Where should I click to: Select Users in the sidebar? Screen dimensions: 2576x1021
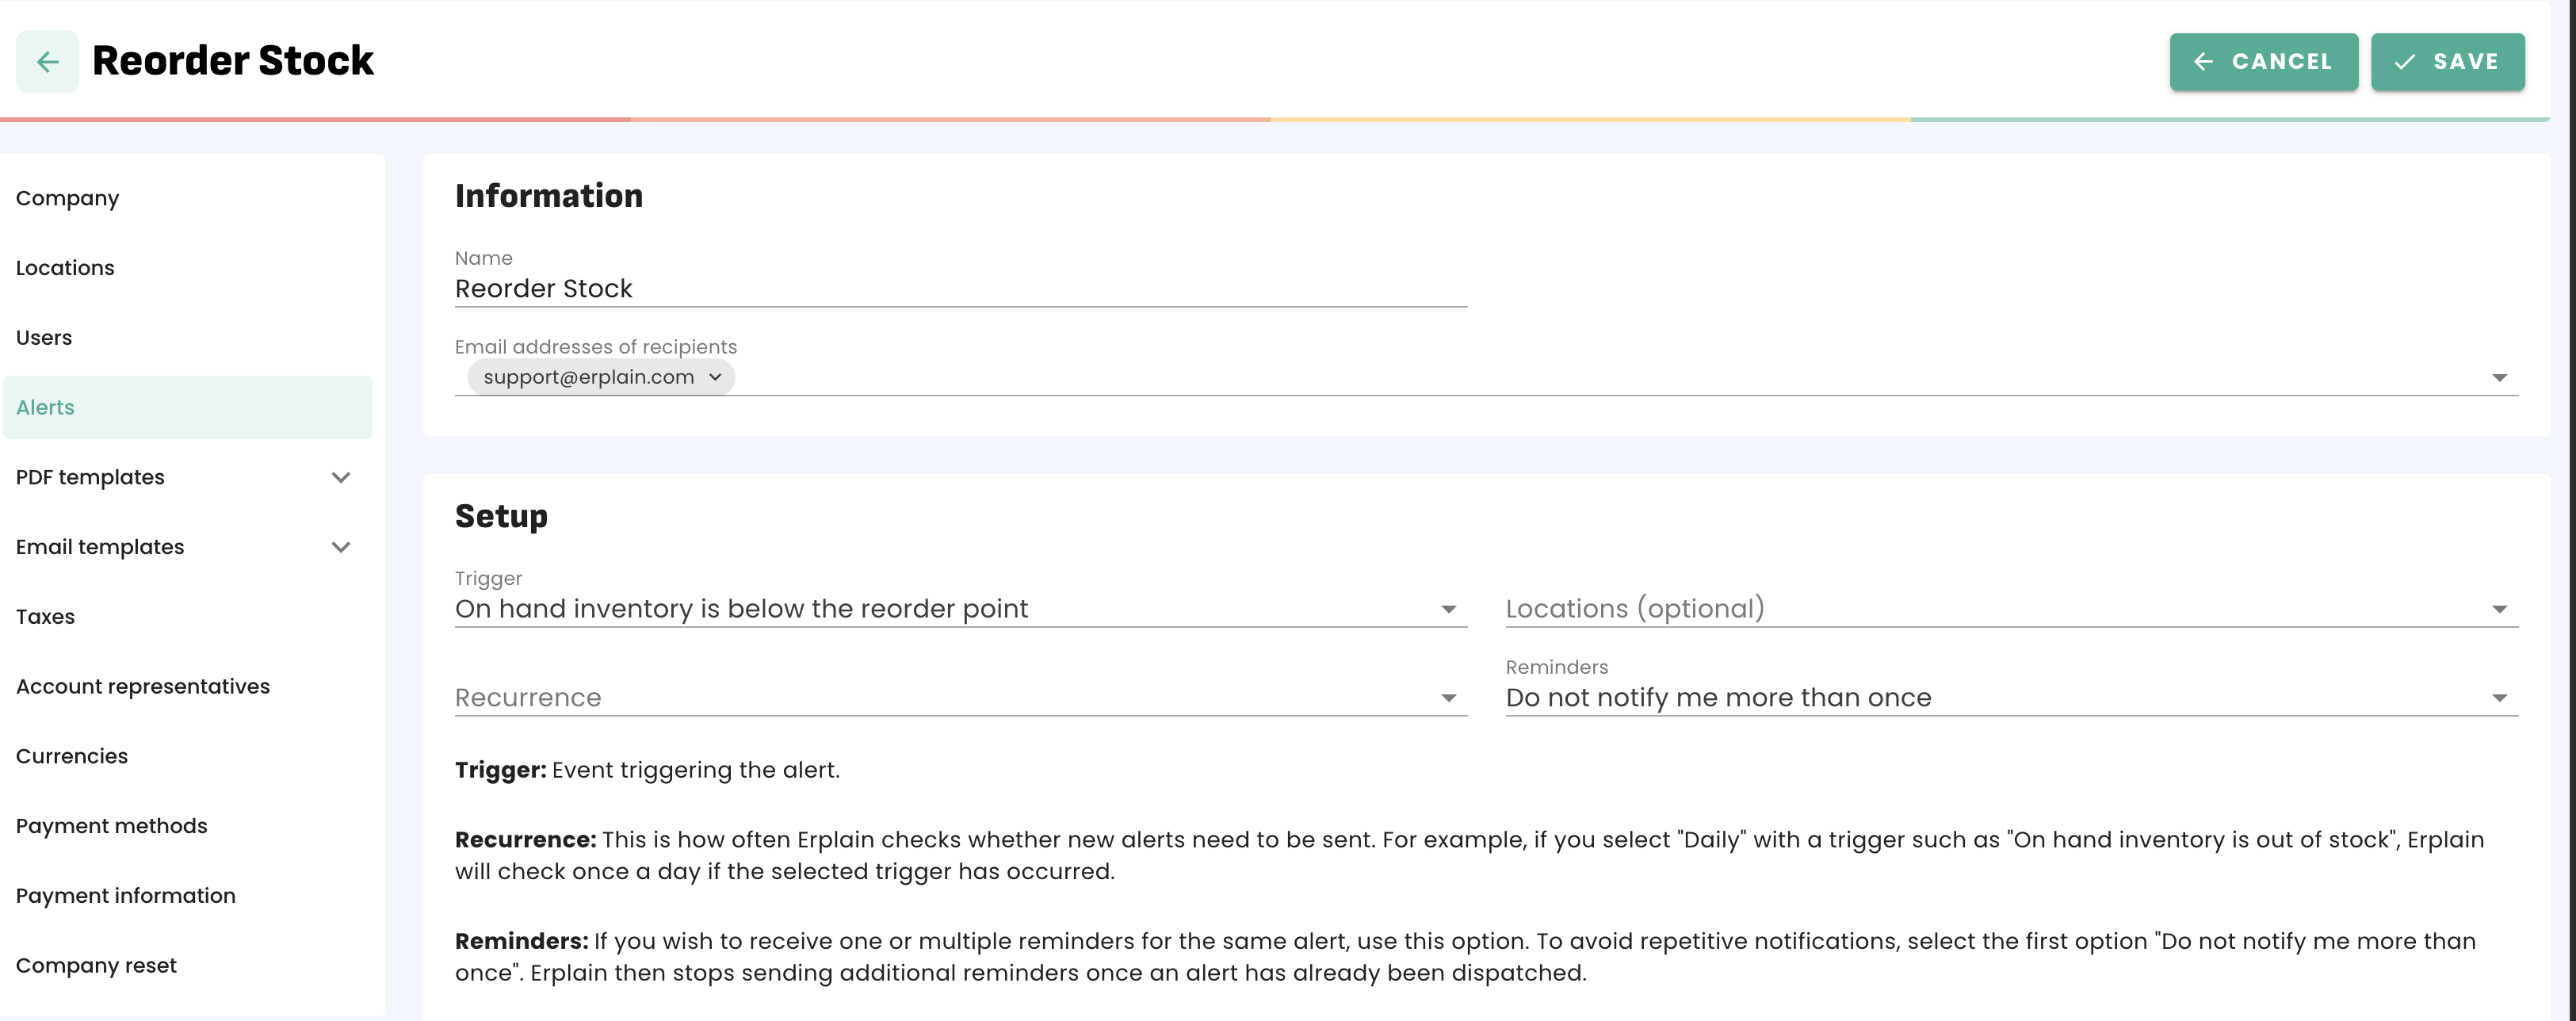pos(44,338)
